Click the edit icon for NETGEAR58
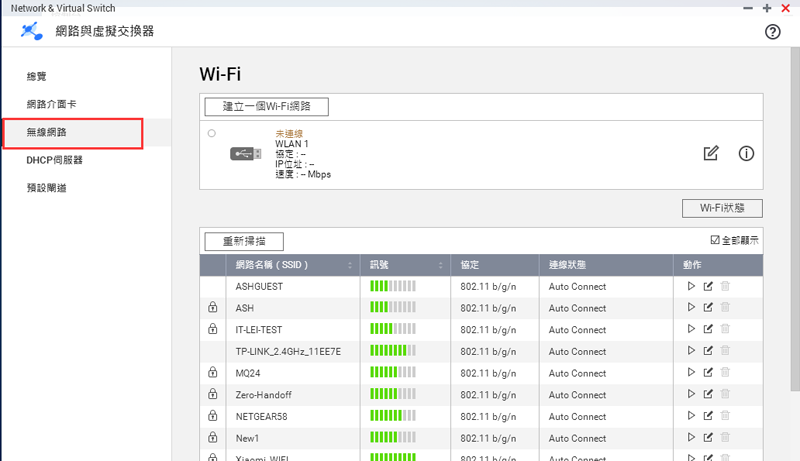 pos(708,415)
